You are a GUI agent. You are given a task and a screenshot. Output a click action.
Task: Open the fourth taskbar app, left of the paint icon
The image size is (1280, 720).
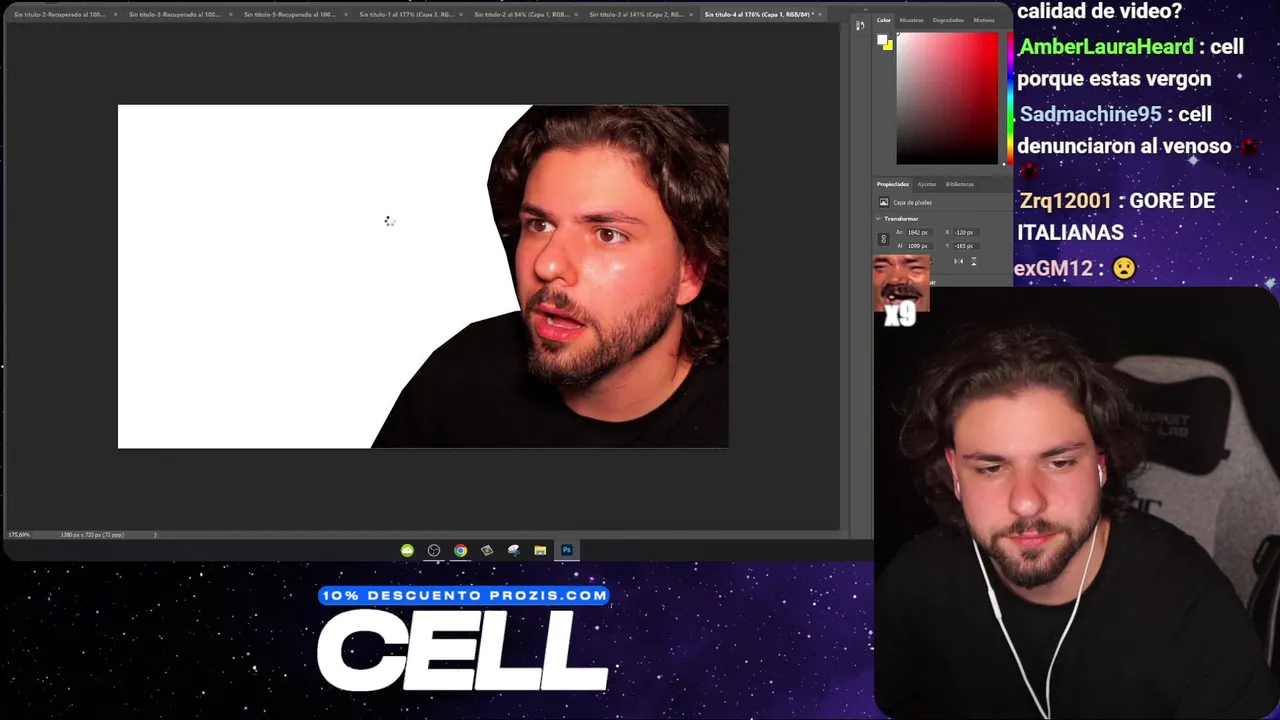(487, 550)
